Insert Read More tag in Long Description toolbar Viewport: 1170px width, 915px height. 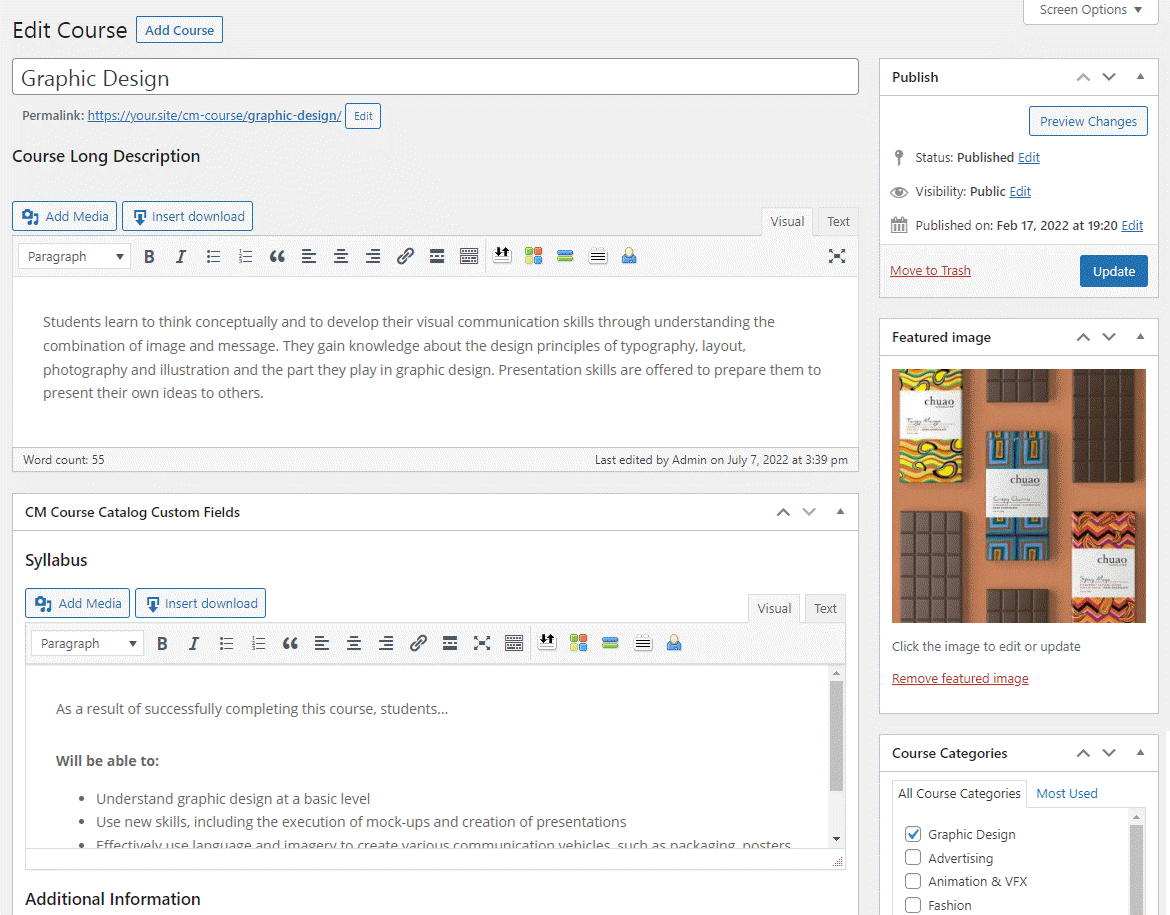tap(437, 257)
